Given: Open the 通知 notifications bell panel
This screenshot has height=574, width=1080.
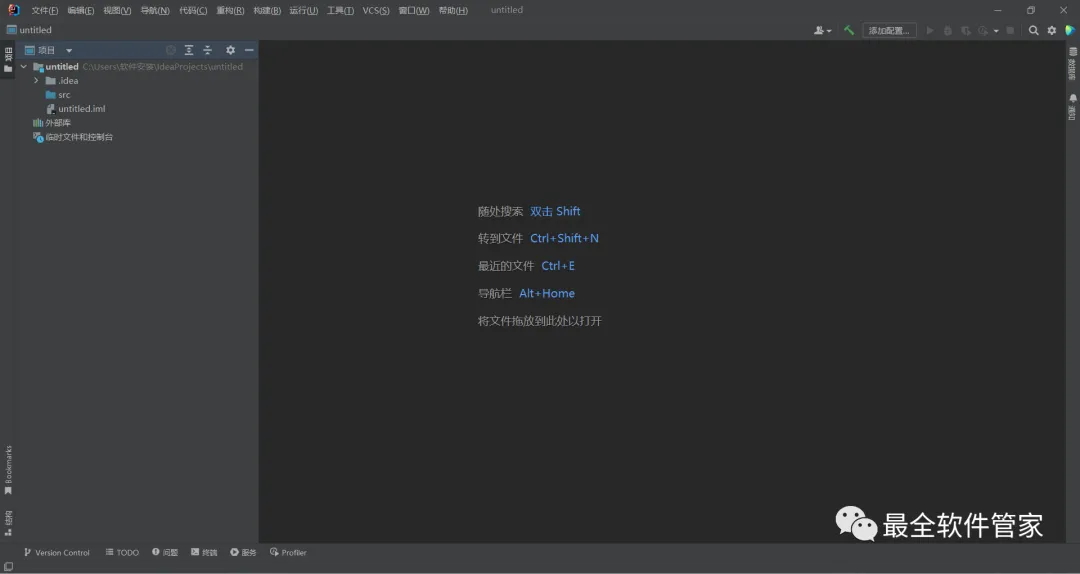Looking at the screenshot, I should 1072,107.
